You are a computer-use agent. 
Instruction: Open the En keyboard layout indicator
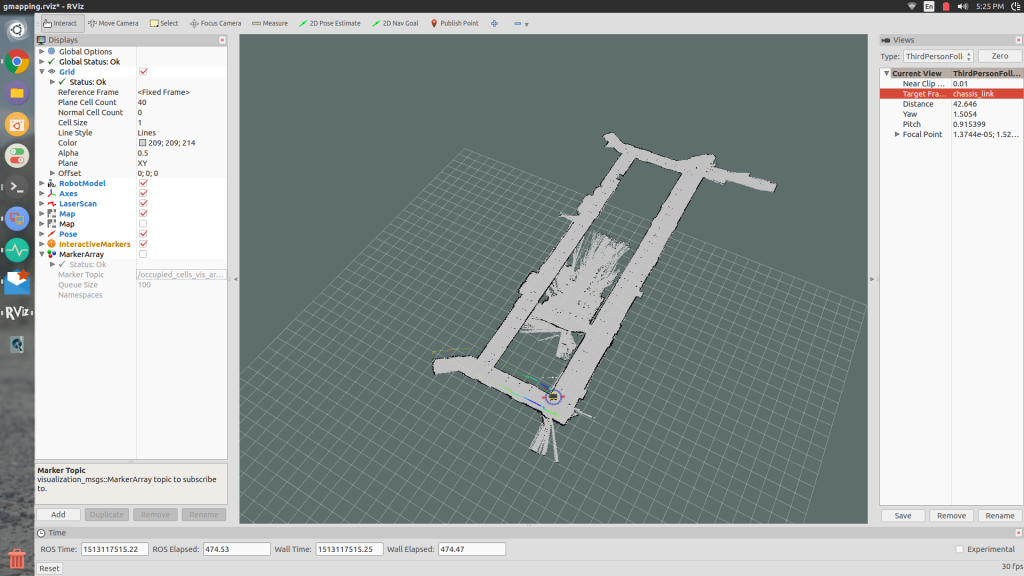coord(929,7)
